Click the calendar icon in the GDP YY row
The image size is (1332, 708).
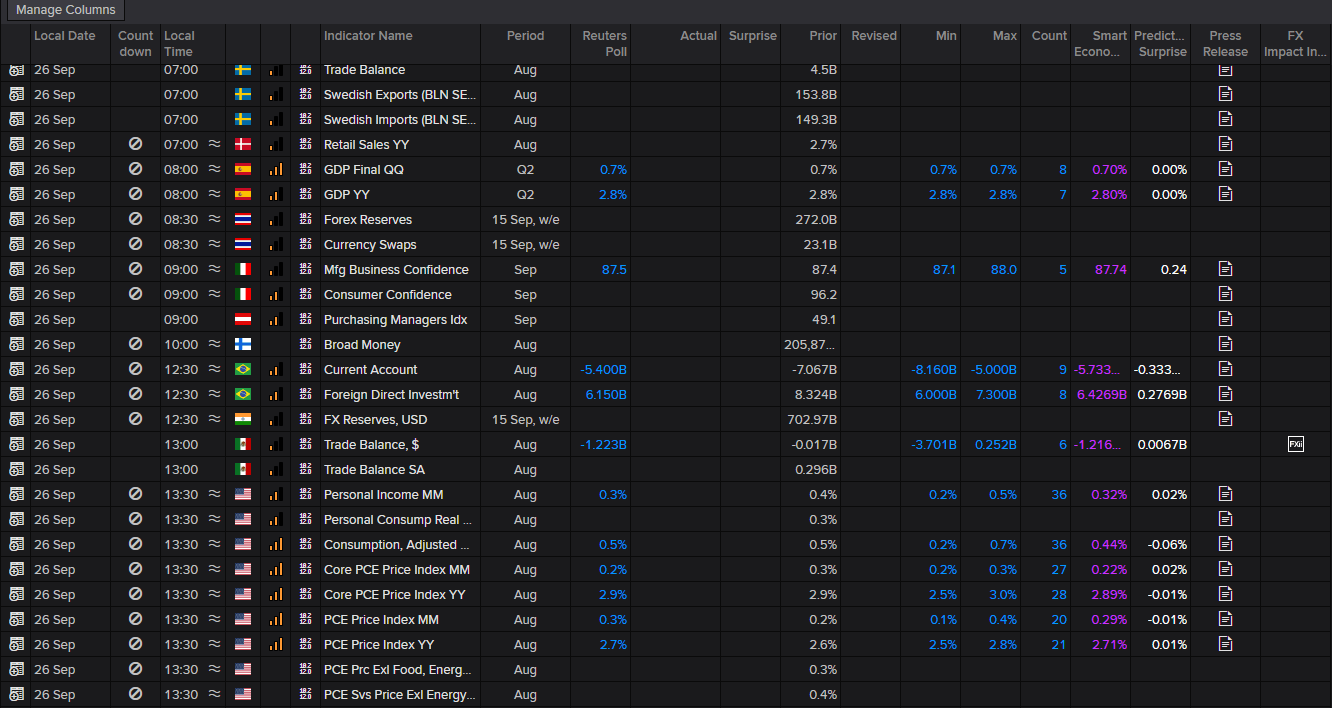[x=16, y=195]
